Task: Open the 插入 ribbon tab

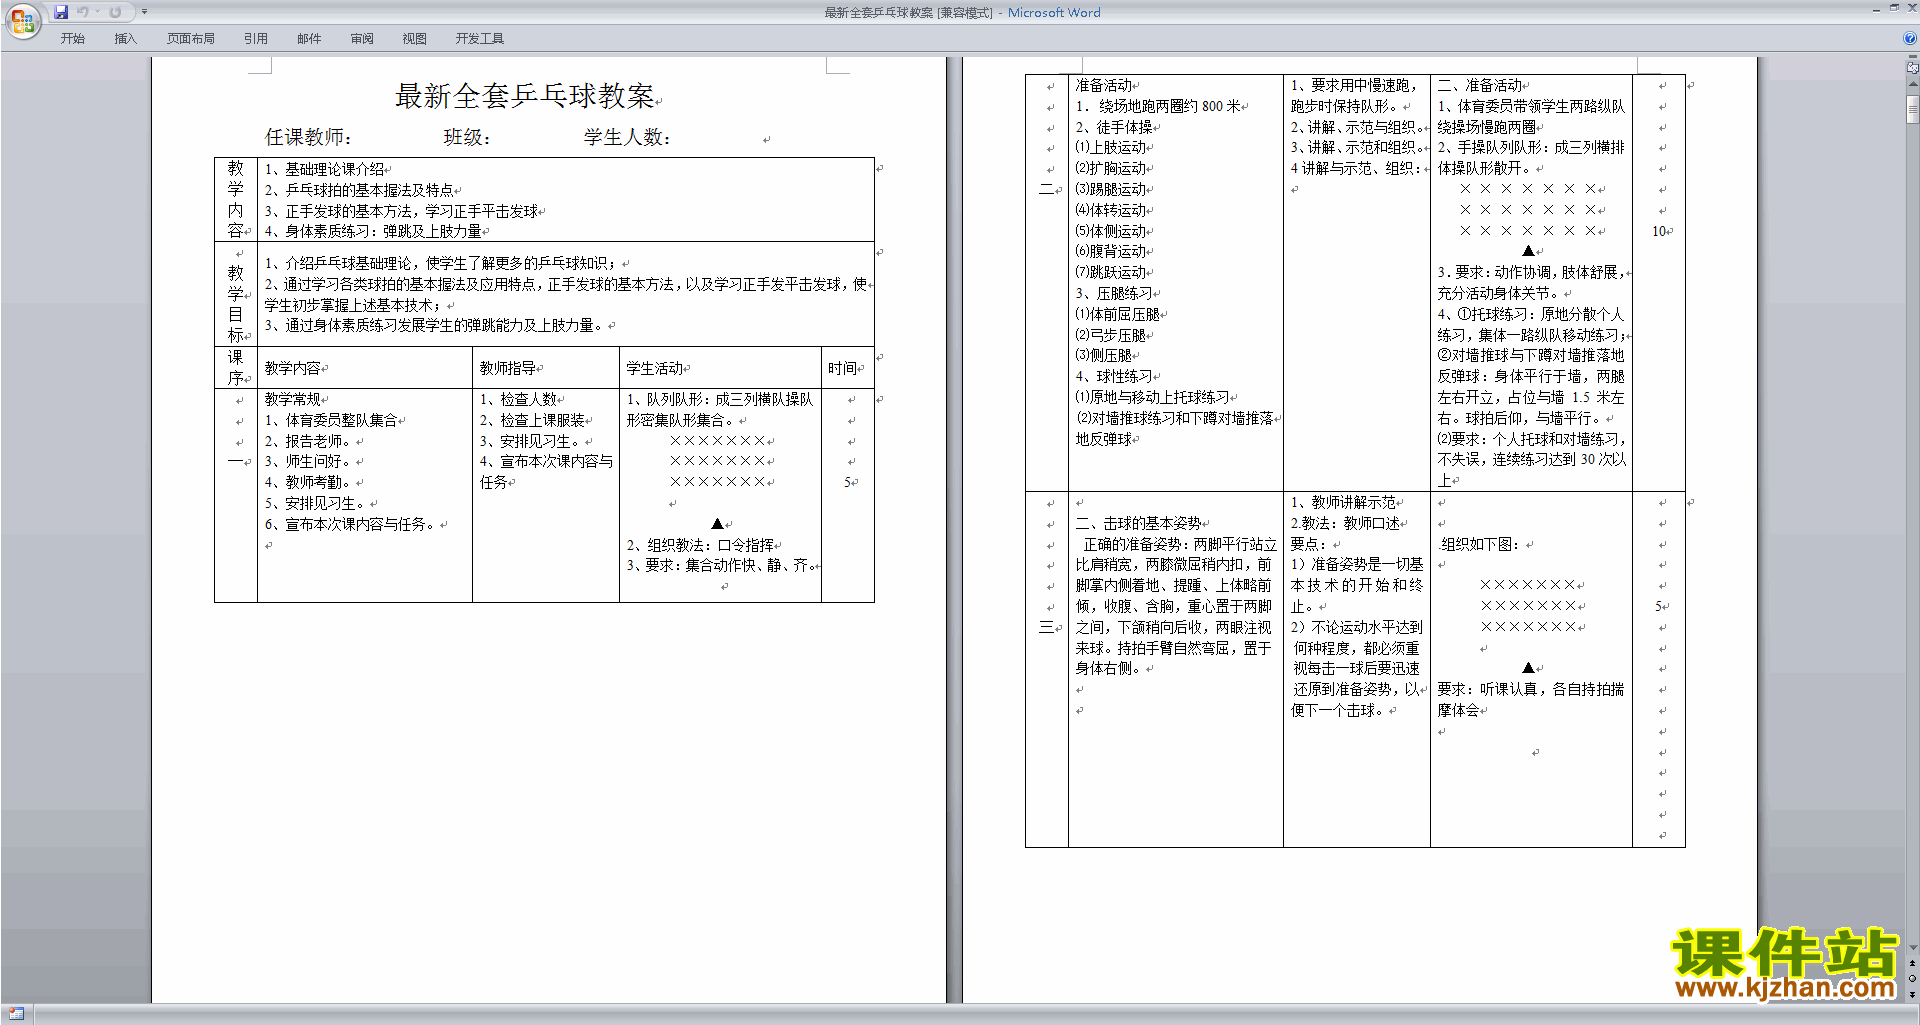Action: click(x=125, y=39)
